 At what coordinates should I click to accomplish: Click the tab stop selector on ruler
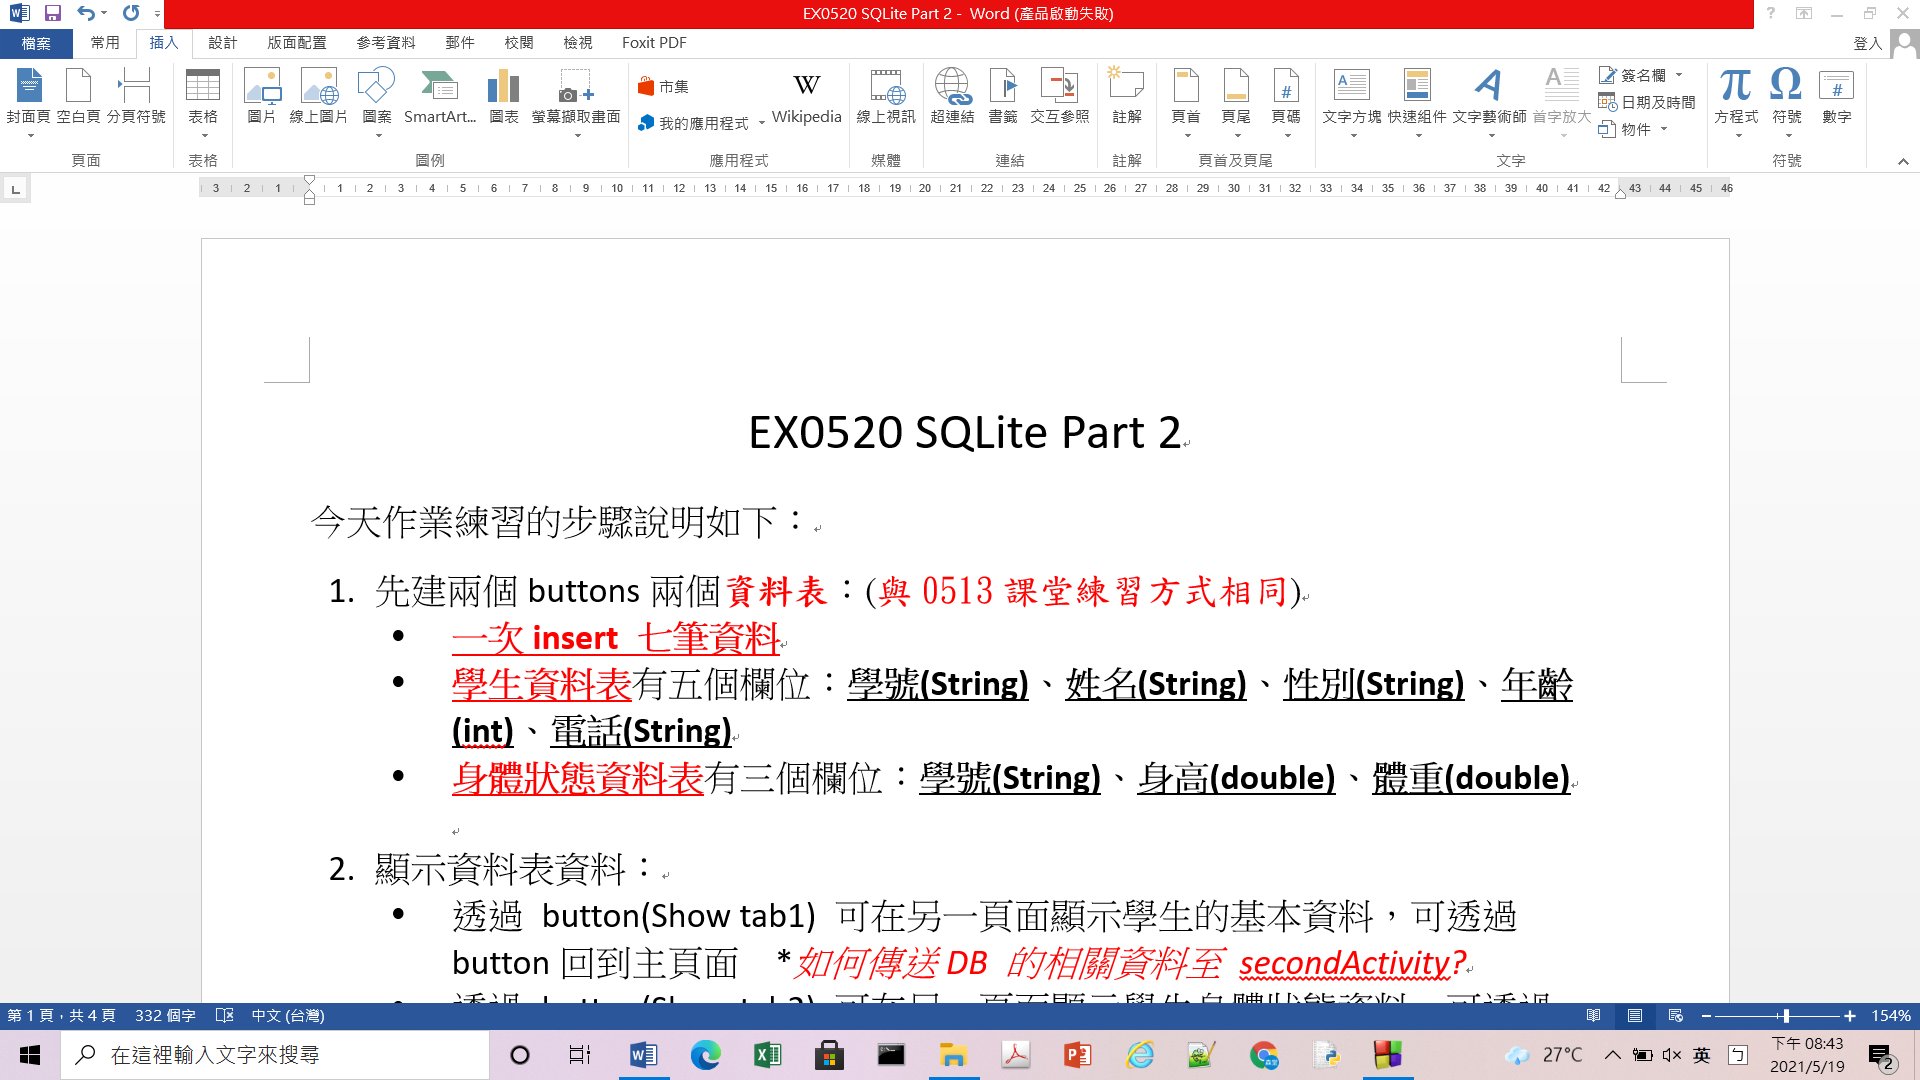(15, 188)
